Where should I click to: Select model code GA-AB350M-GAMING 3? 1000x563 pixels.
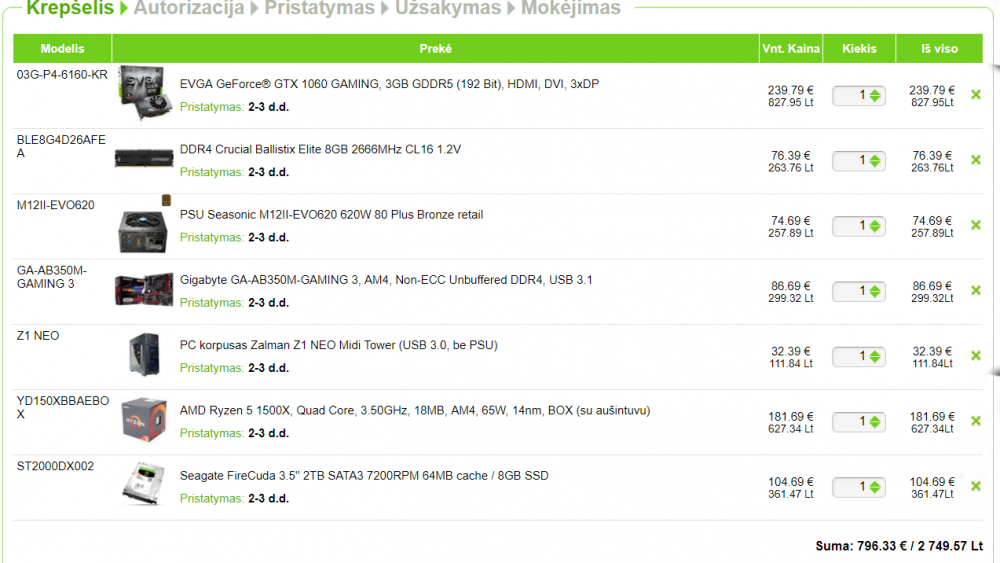[x=52, y=277]
